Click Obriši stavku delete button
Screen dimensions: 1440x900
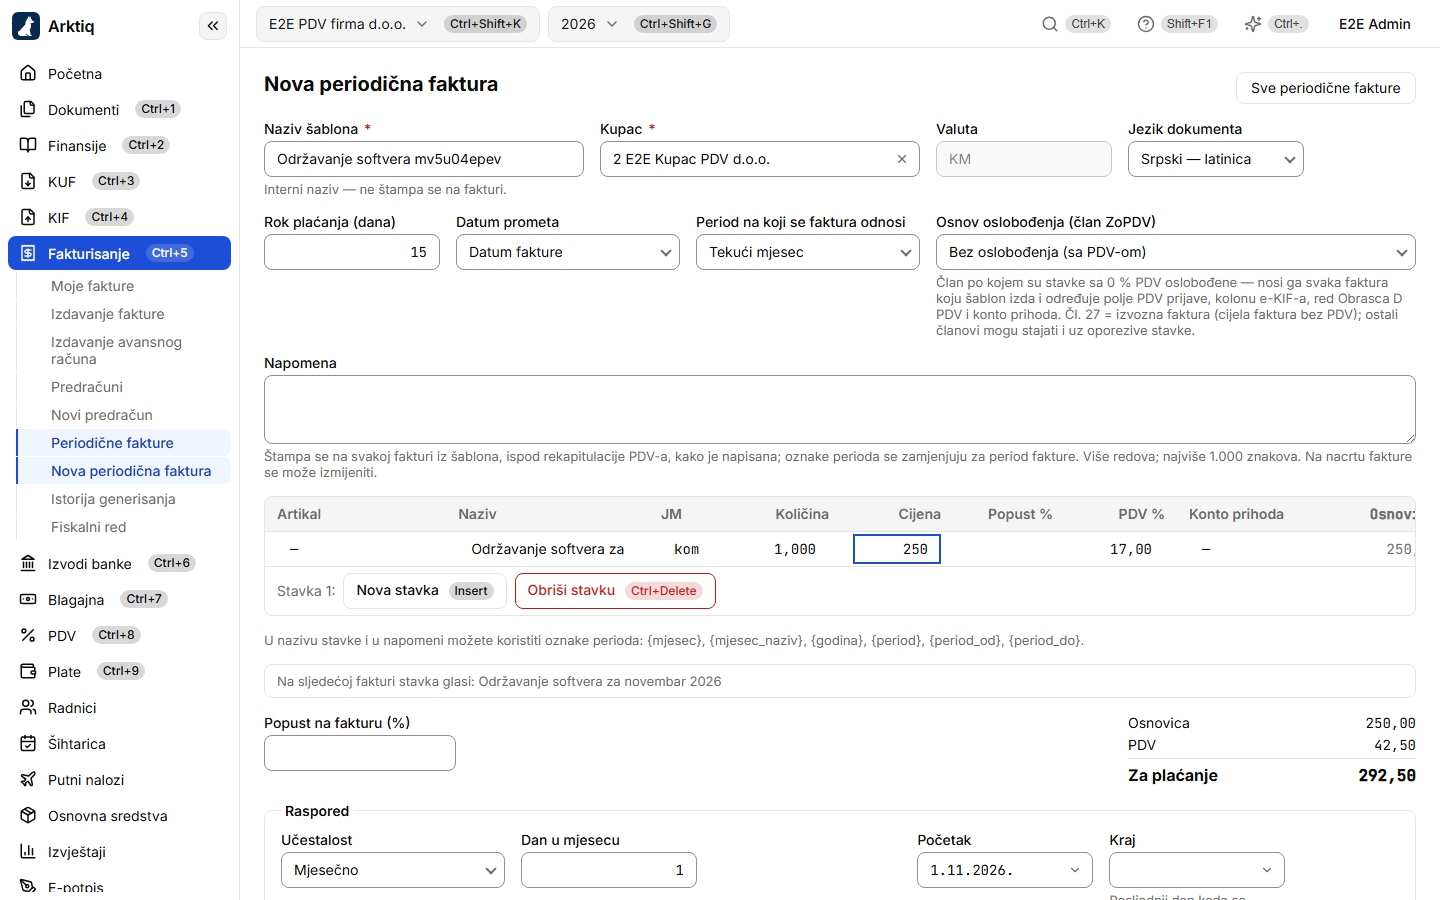[x=615, y=591]
